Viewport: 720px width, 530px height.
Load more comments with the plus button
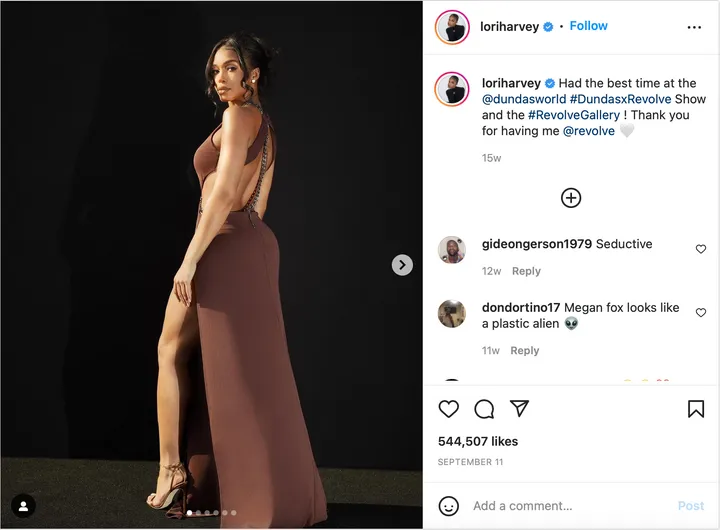click(571, 198)
